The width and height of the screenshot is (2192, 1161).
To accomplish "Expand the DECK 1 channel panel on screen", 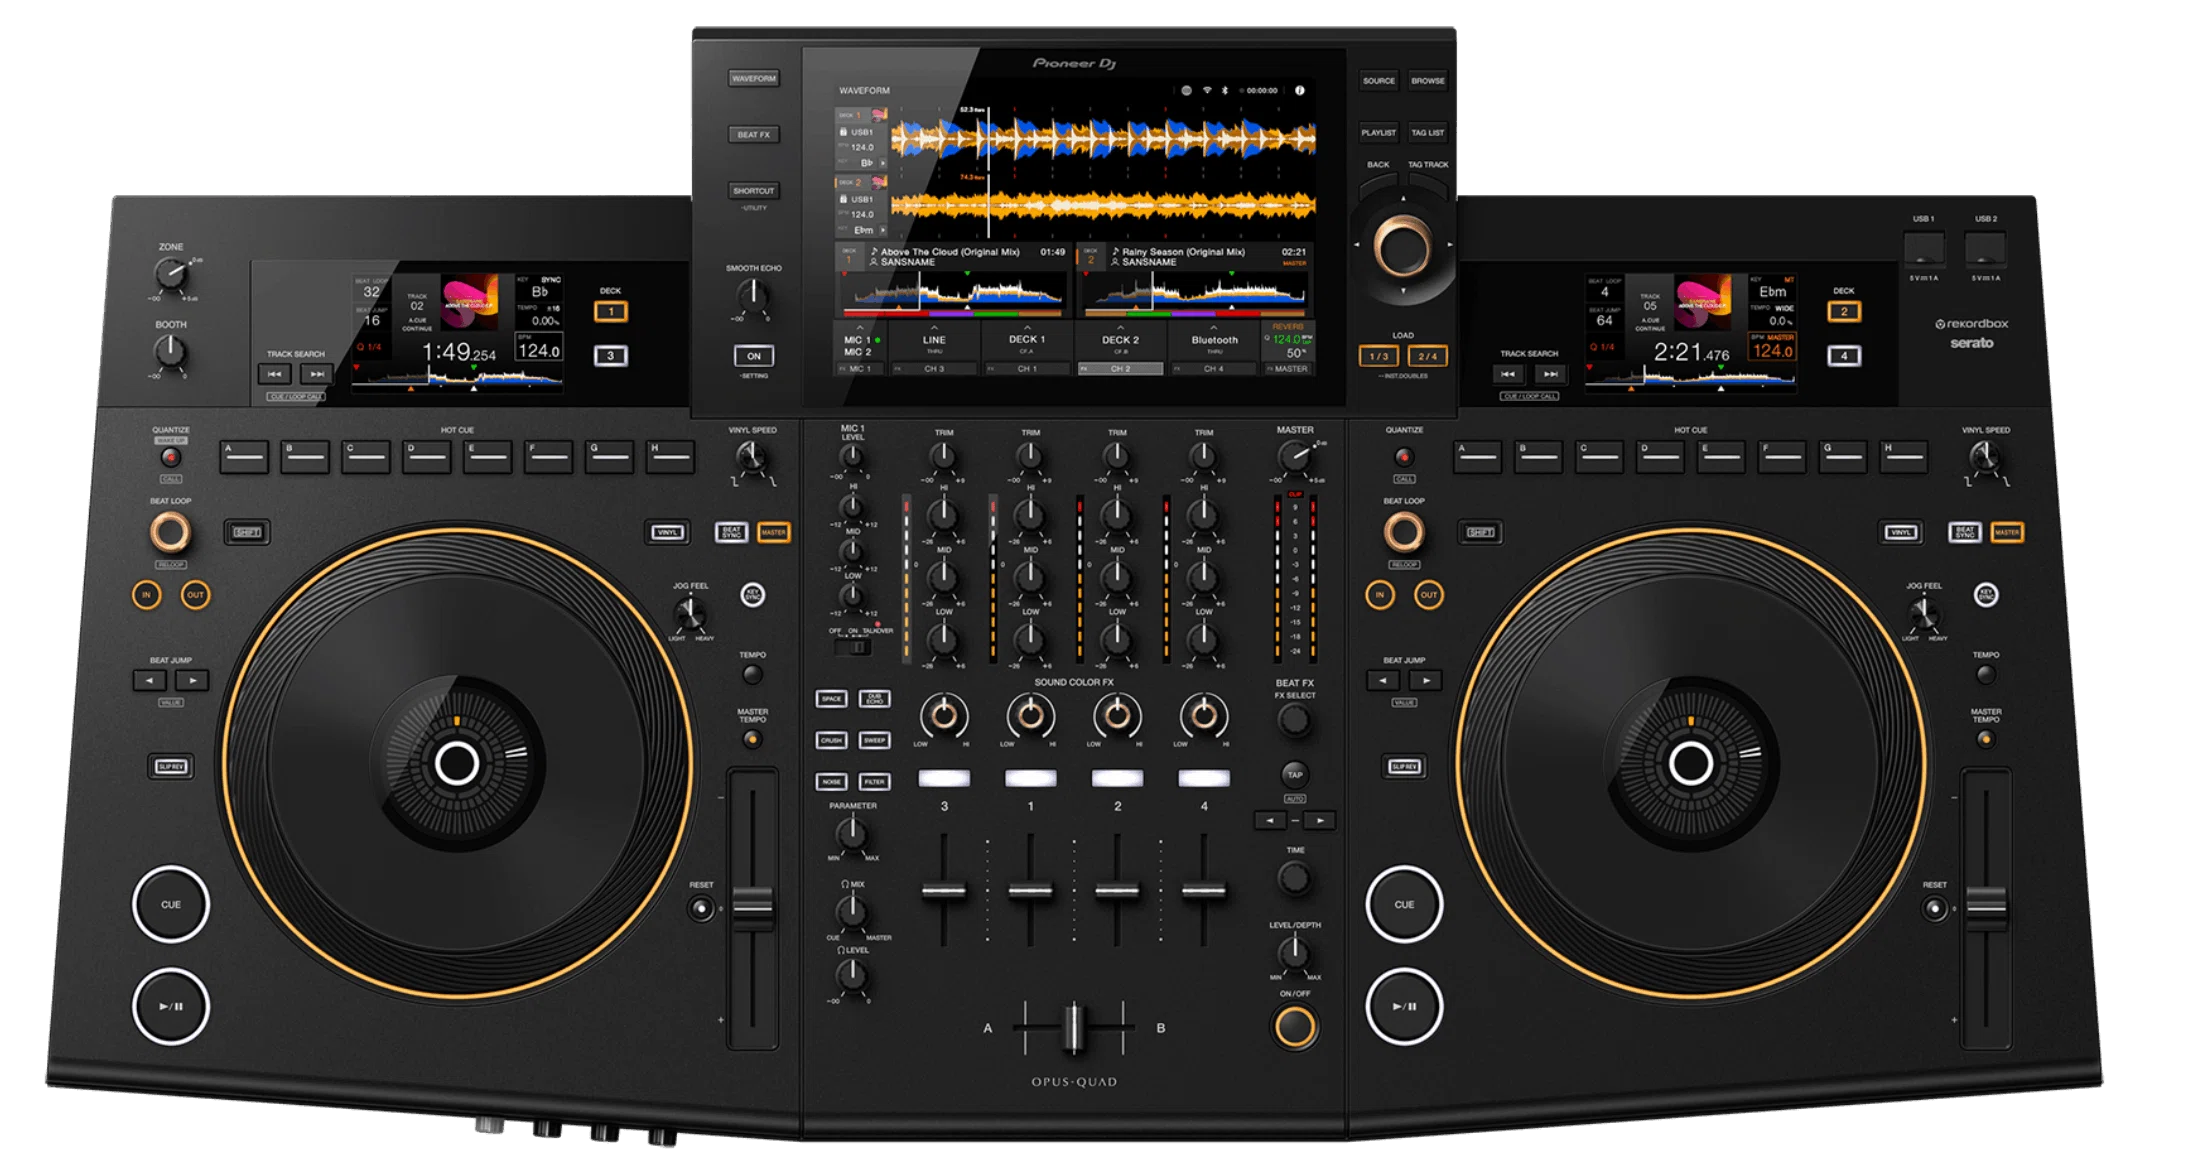I will (1027, 346).
